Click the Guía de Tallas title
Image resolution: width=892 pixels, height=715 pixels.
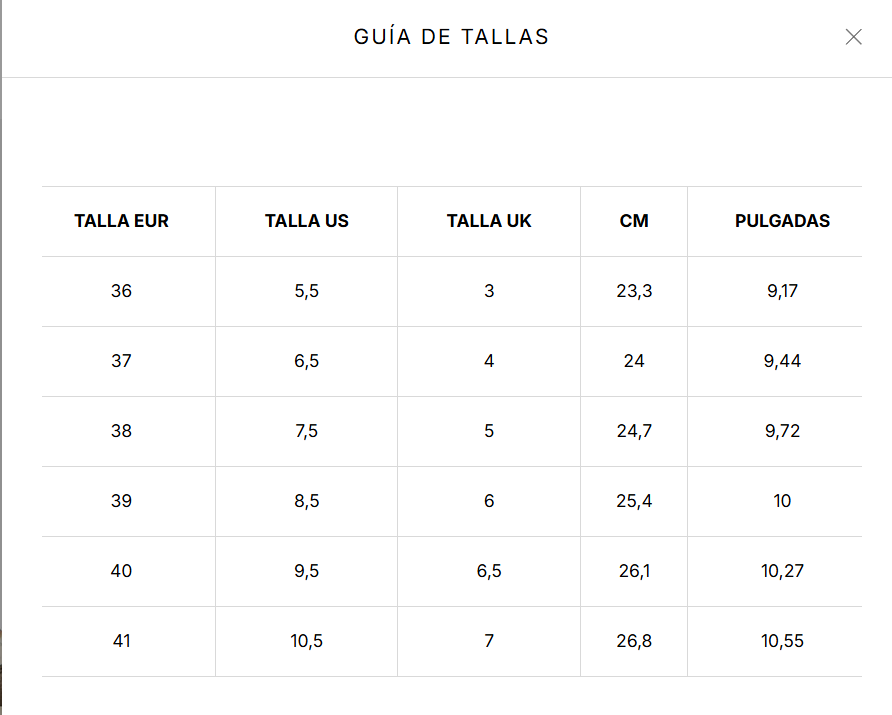coord(451,37)
